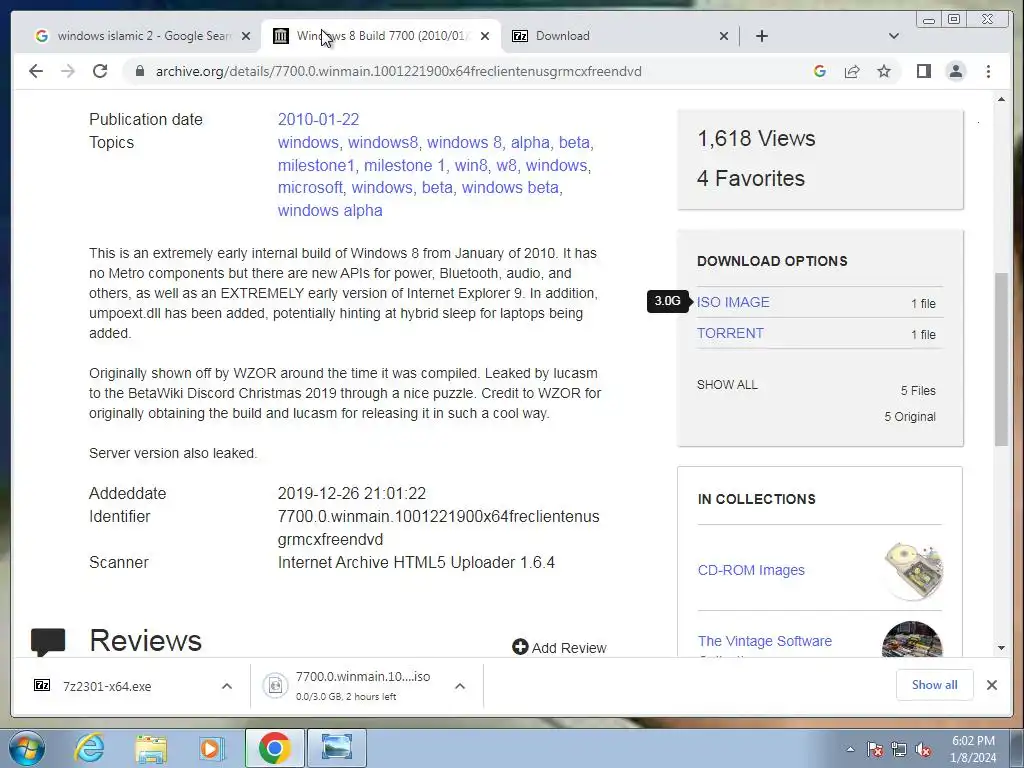Open the microsoft topic link

coord(310,187)
